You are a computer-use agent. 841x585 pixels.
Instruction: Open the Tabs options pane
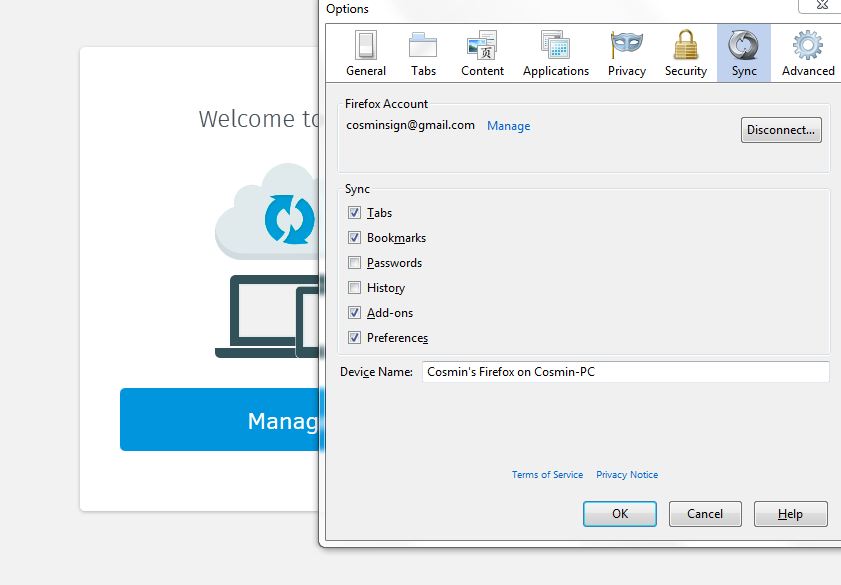pyautogui.click(x=423, y=53)
